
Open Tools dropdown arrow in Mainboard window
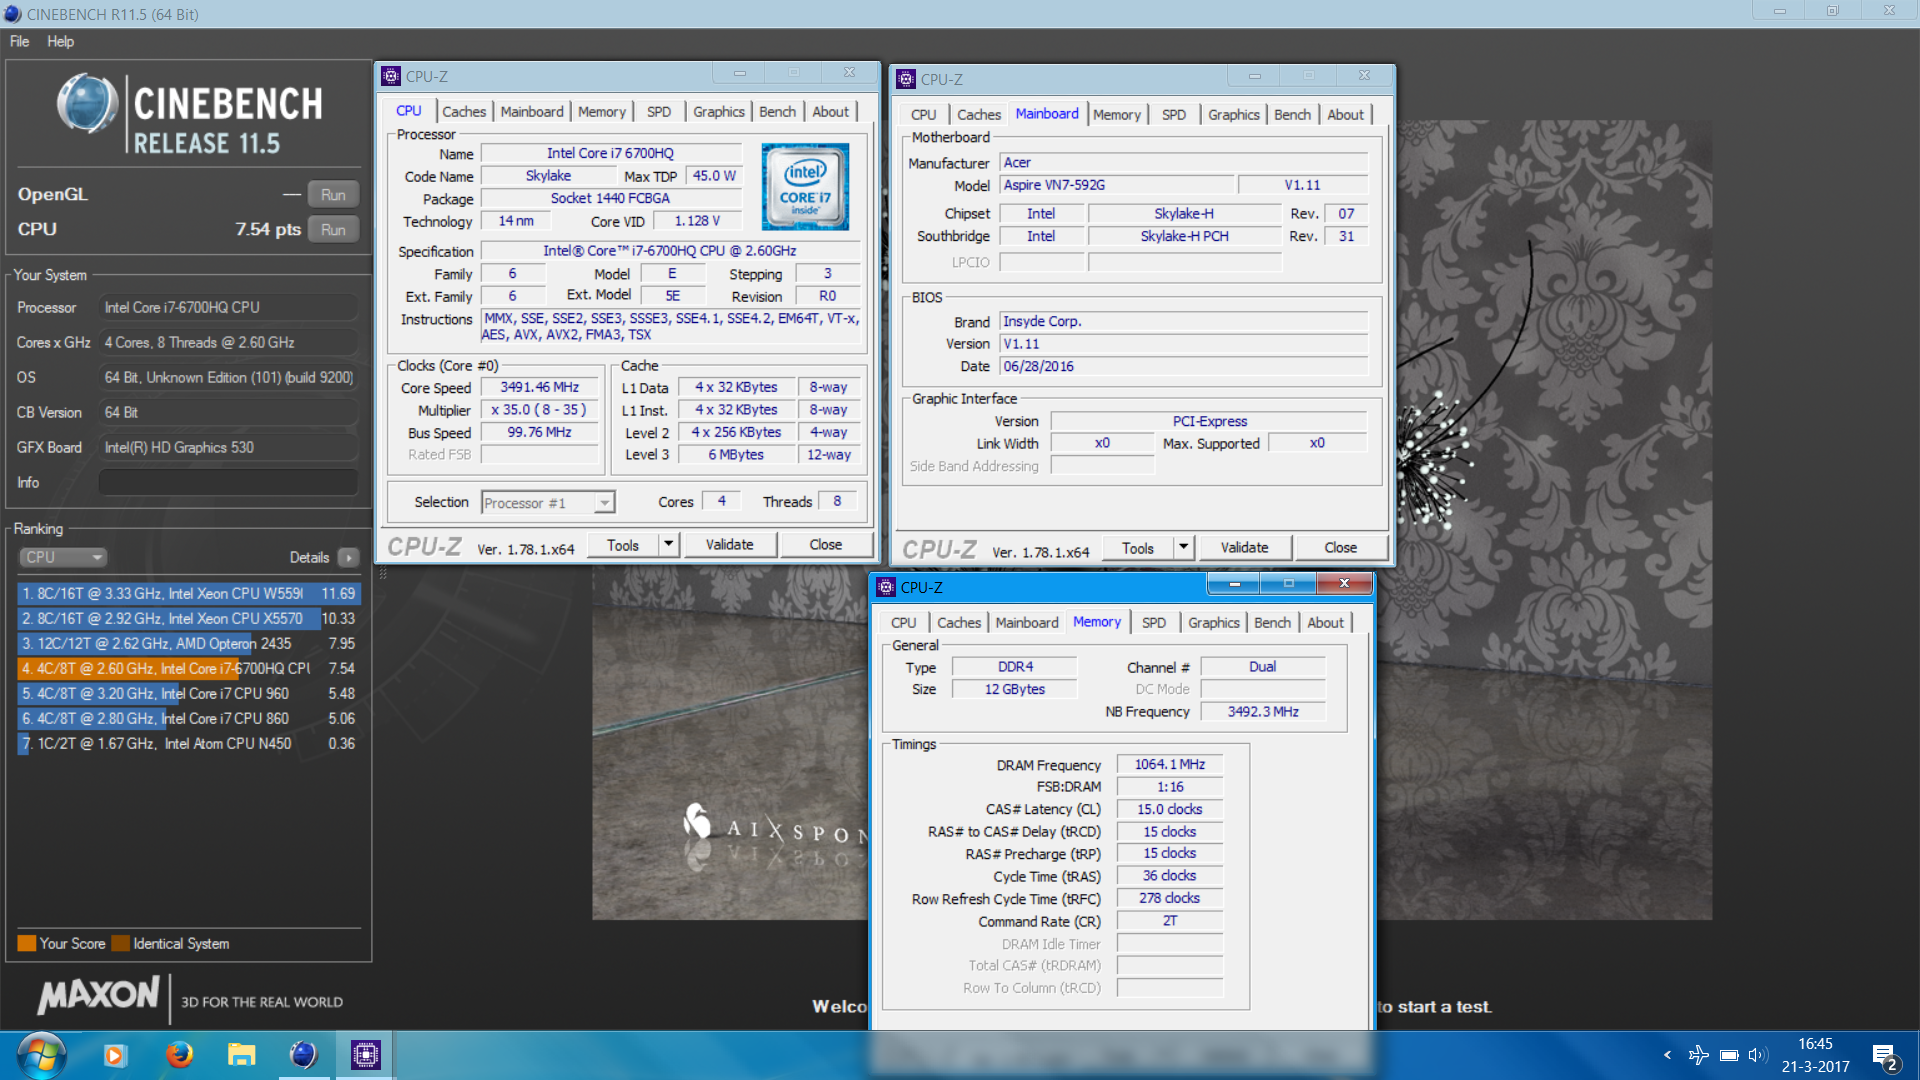[x=1184, y=547]
